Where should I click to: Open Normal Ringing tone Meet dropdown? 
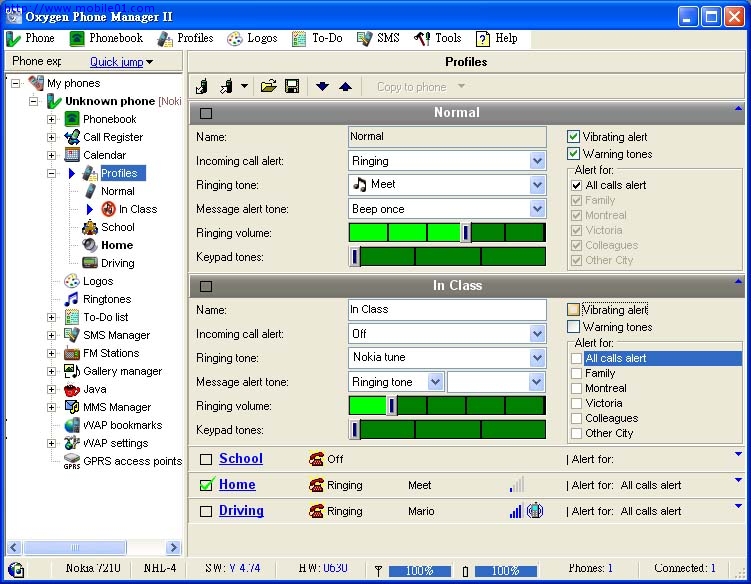coord(537,185)
